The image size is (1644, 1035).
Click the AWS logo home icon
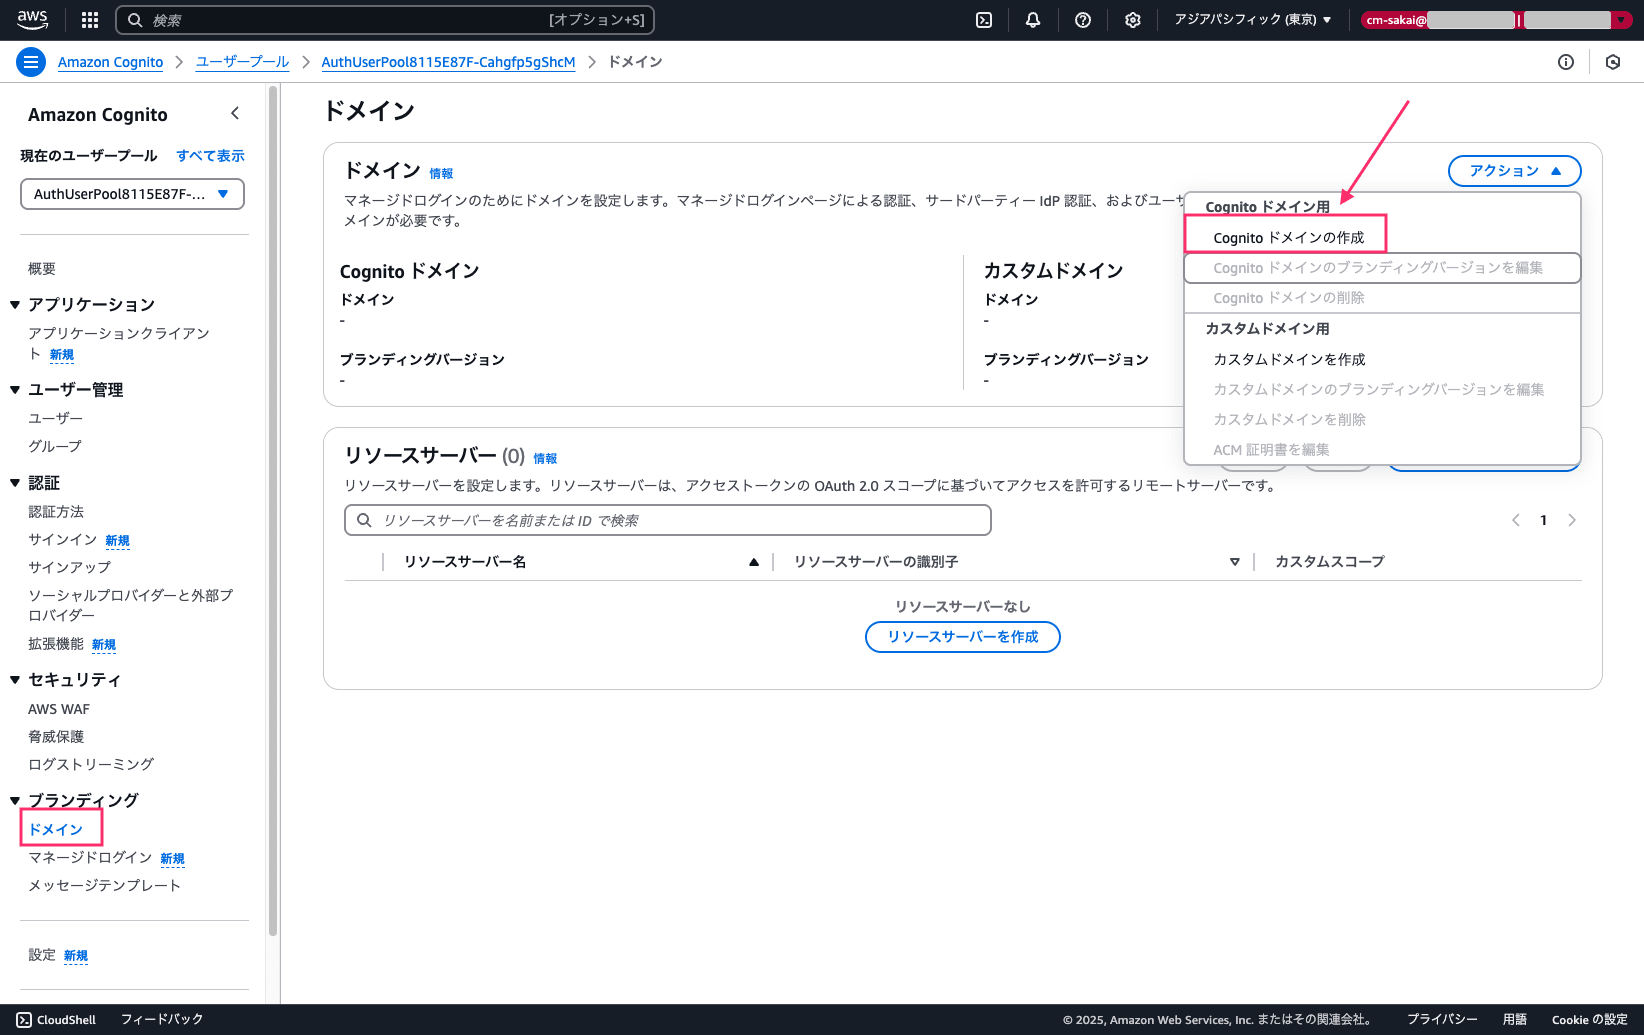(32, 19)
